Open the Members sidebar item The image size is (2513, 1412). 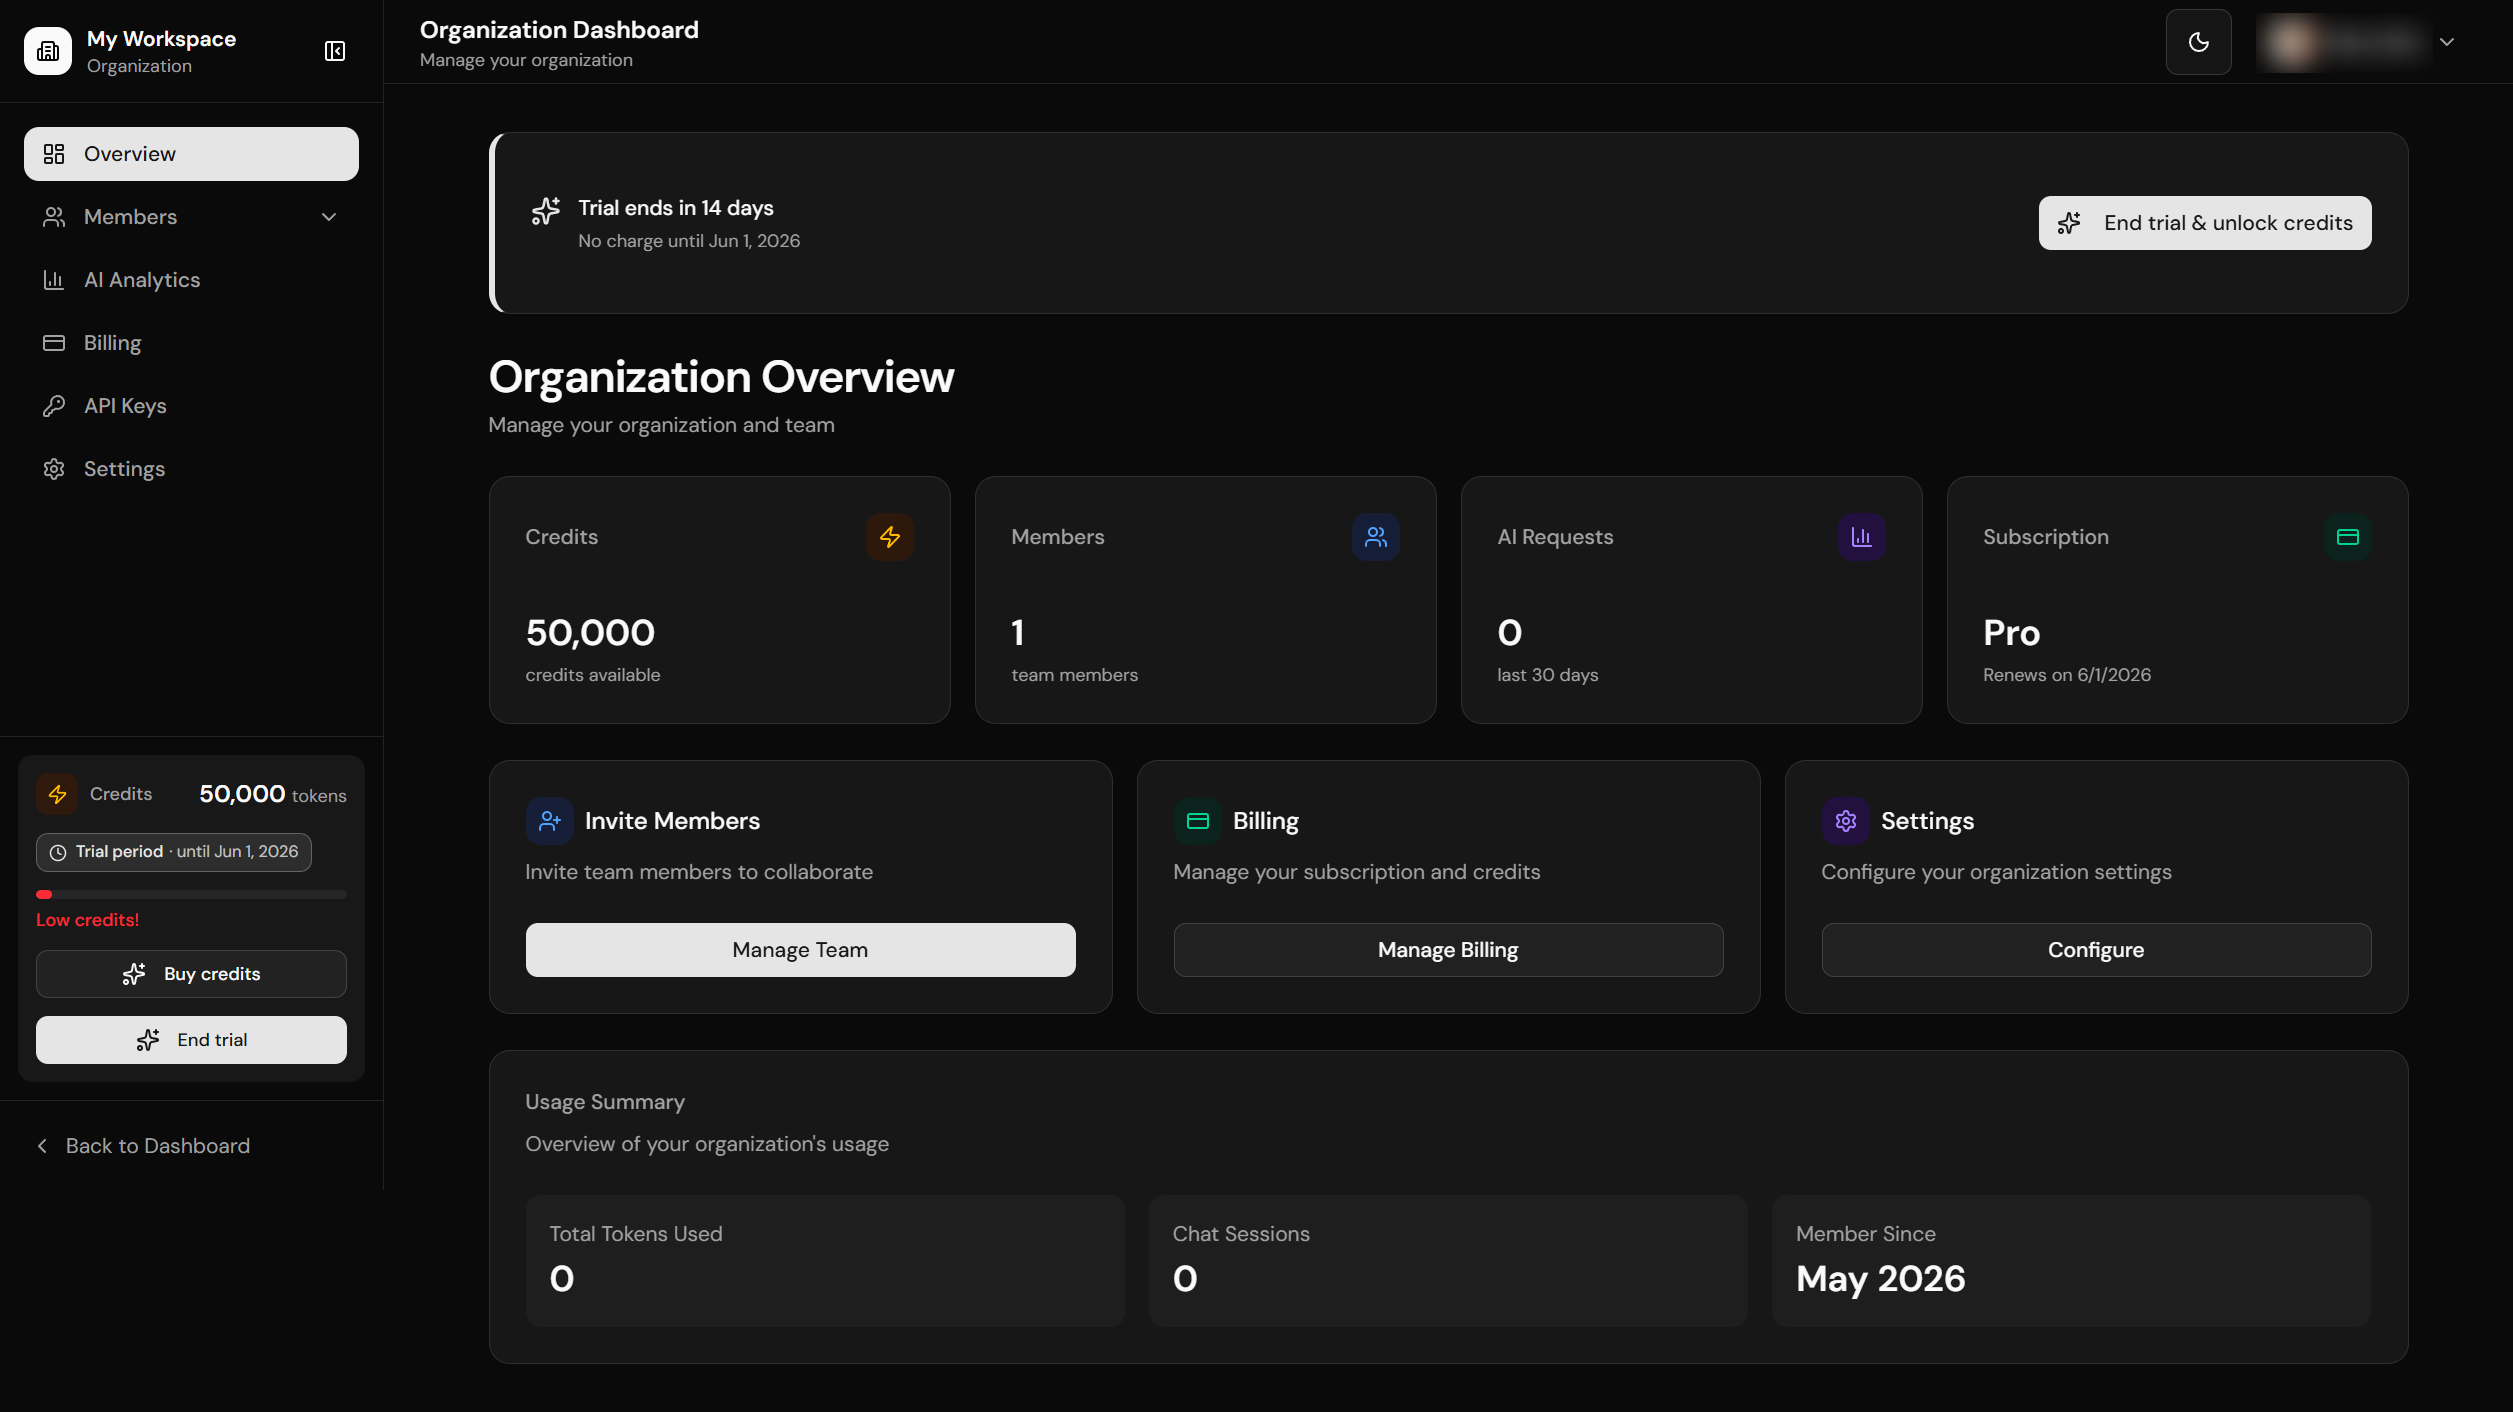tap(191, 217)
